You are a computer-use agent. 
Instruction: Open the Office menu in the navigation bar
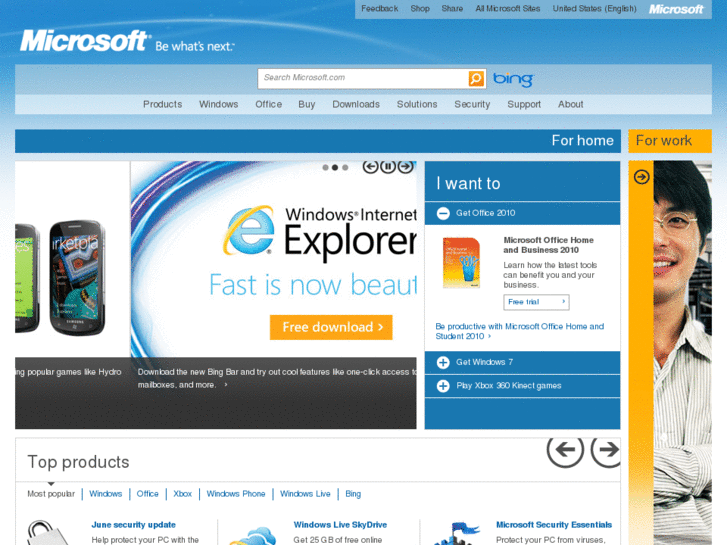click(268, 104)
